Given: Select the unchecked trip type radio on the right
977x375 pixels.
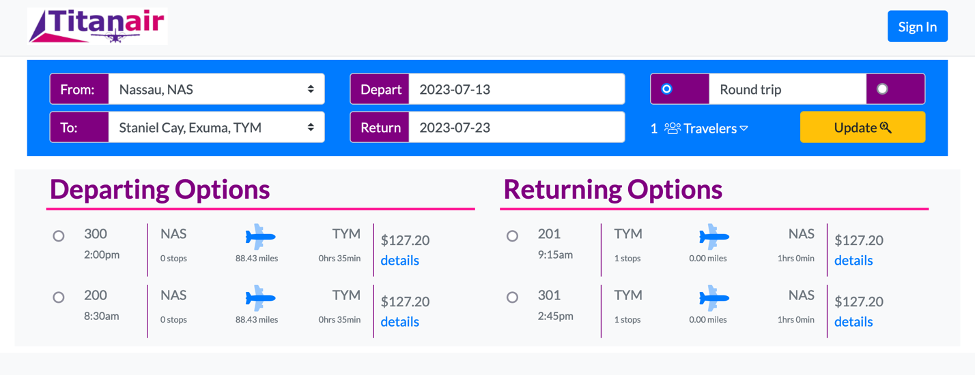Looking at the screenshot, I should tap(882, 89).
